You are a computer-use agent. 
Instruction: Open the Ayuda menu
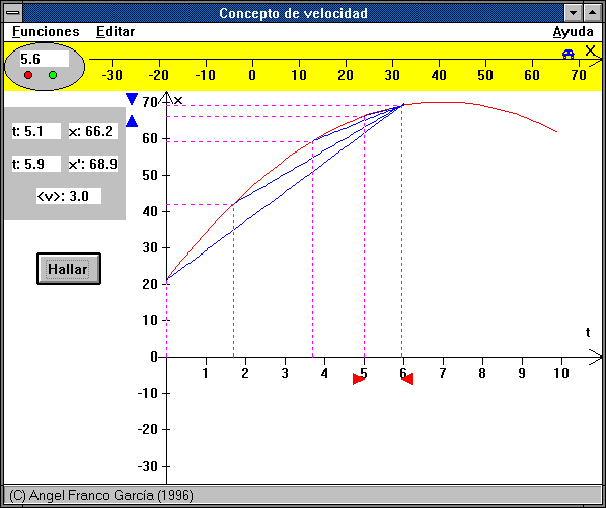(573, 31)
